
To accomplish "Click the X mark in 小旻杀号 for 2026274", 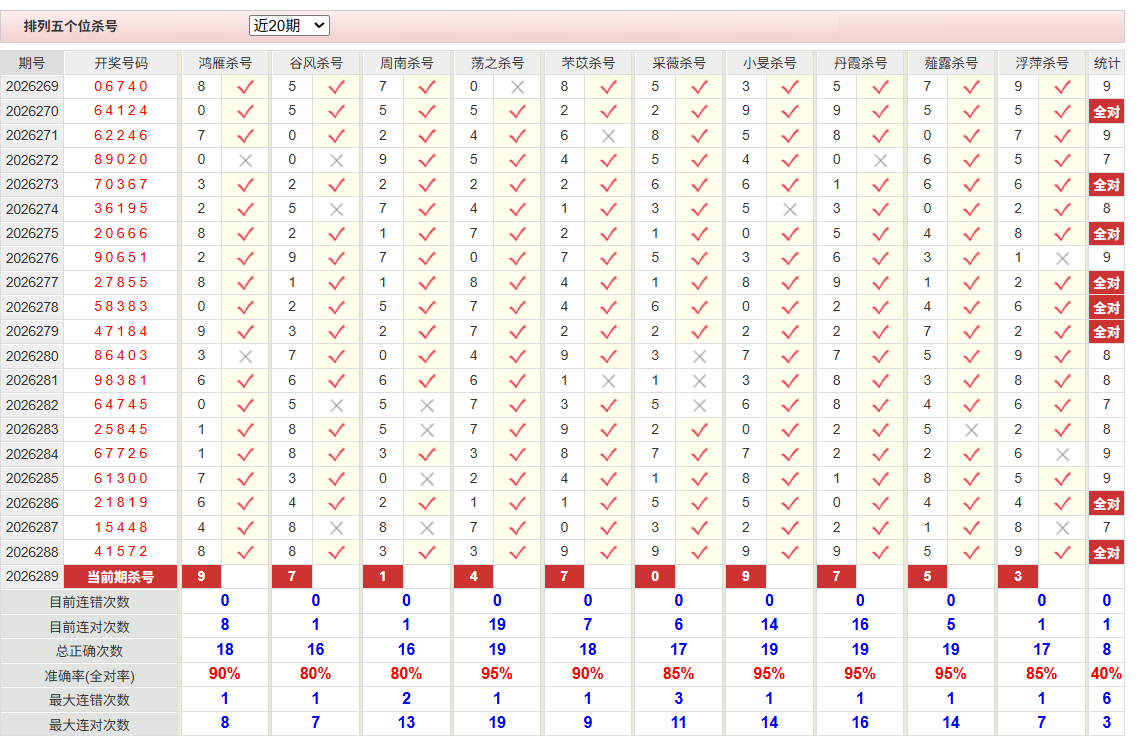I will pos(790,209).
